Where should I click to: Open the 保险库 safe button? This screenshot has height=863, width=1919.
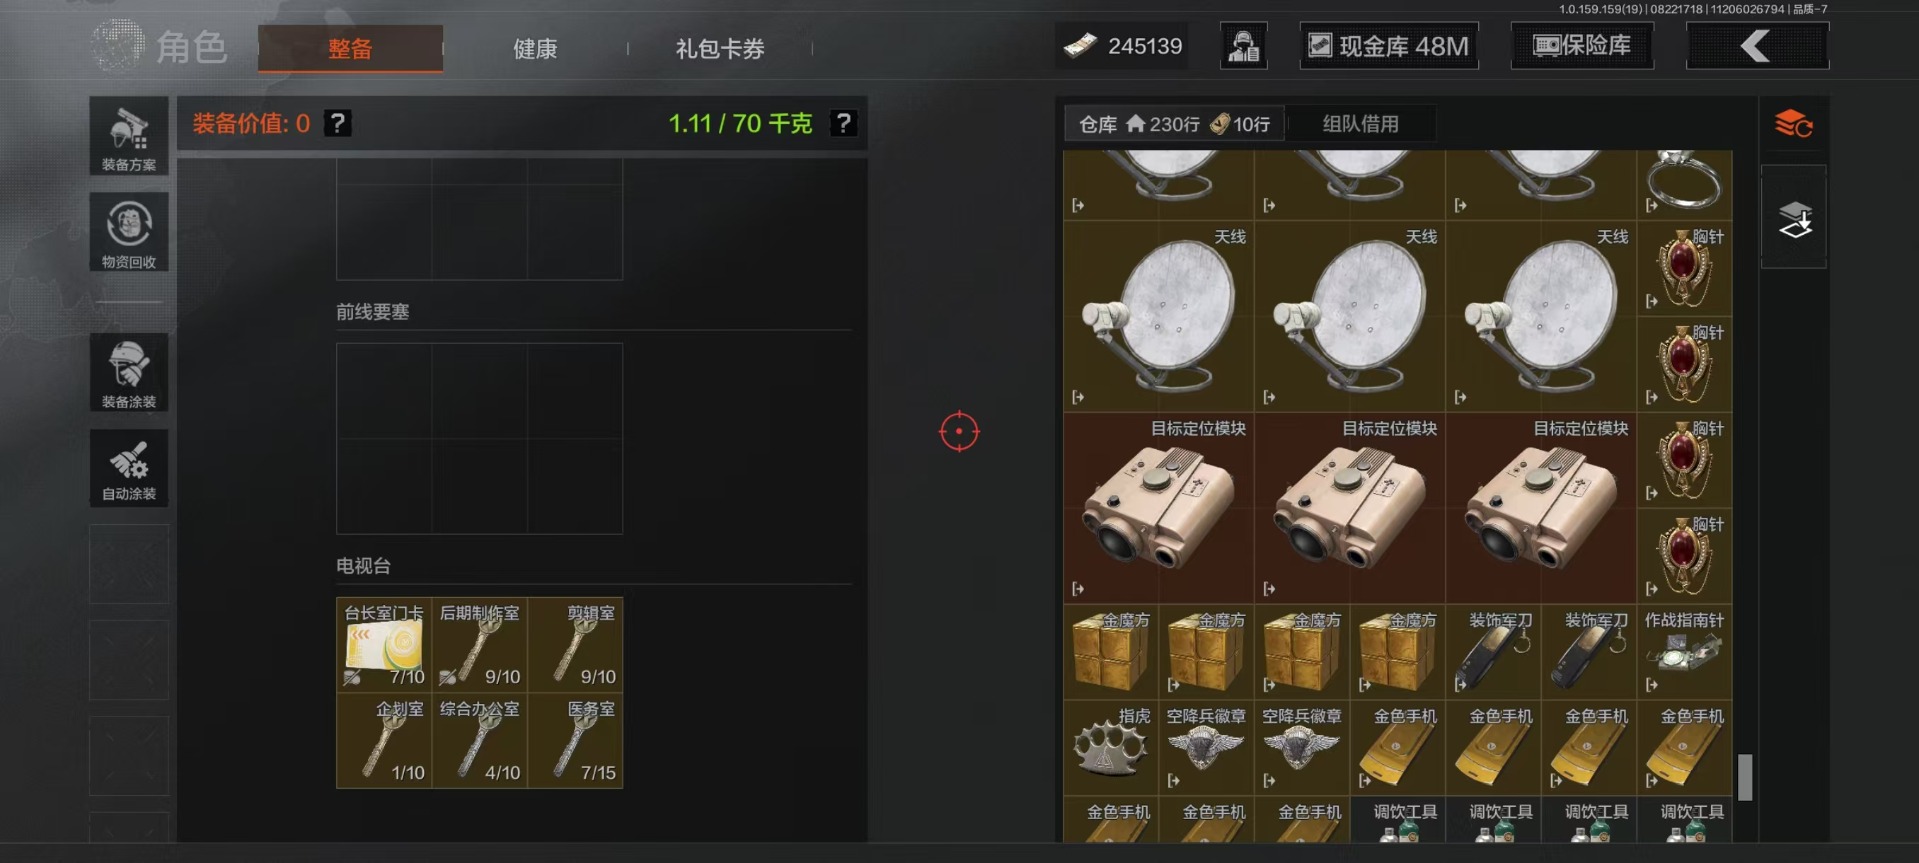coord(1582,46)
